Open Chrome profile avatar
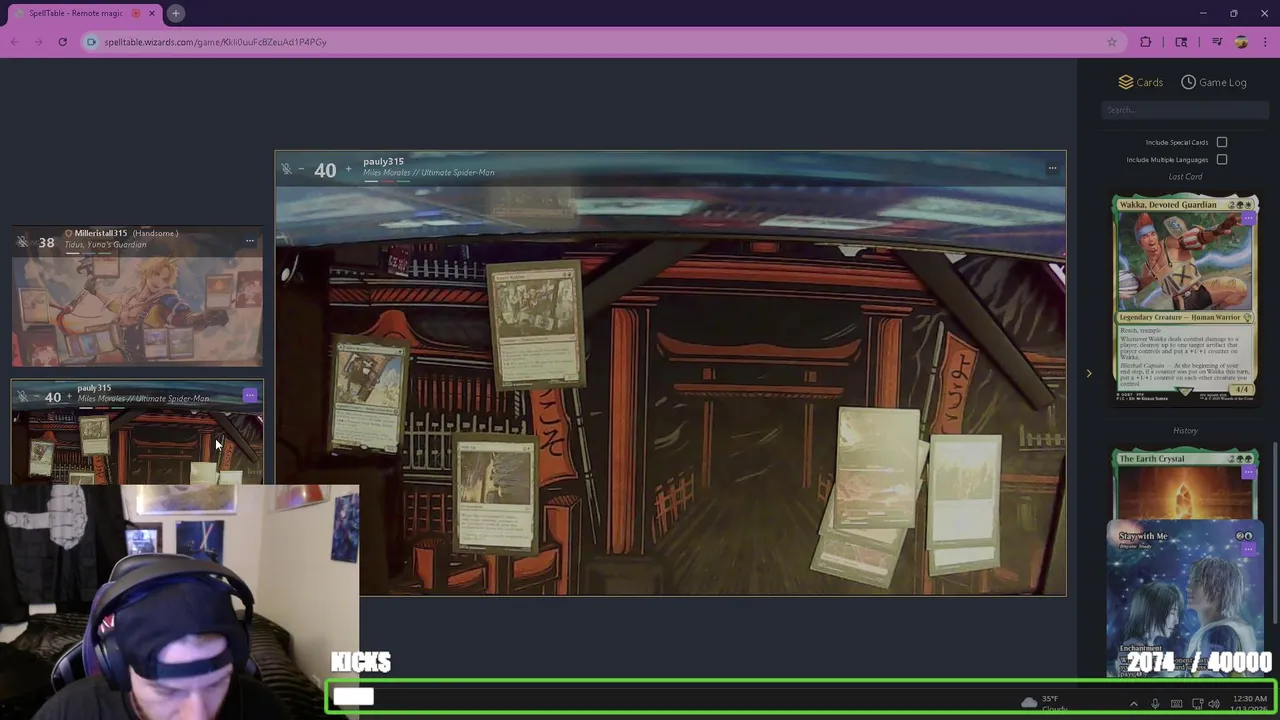The height and width of the screenshot is (720, 1280). point(1241,42)
